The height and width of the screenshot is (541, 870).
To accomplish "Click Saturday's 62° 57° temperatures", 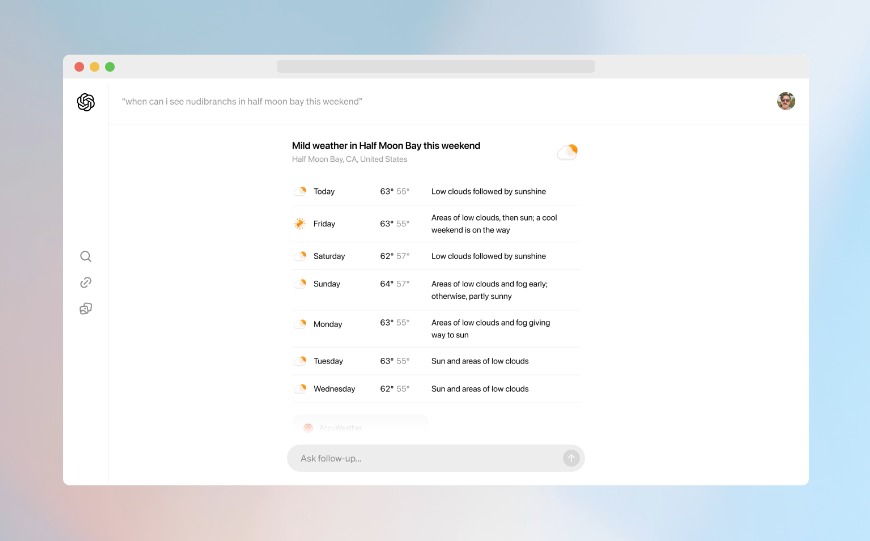I will [x=394, y=256].
